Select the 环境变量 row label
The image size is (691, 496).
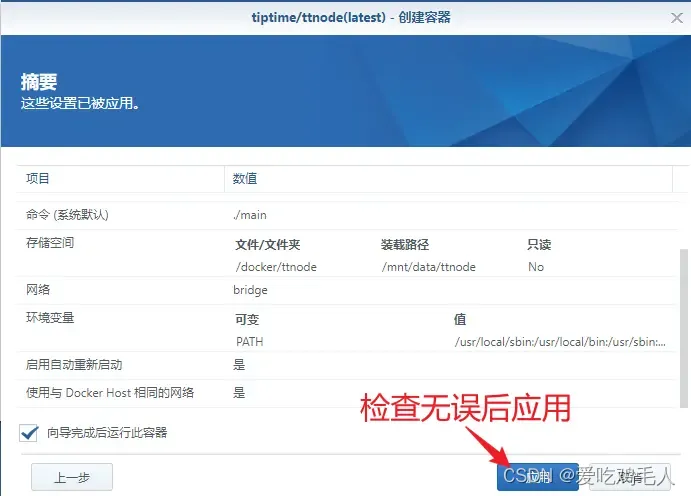pyautogui.click(x=50, y=318)
